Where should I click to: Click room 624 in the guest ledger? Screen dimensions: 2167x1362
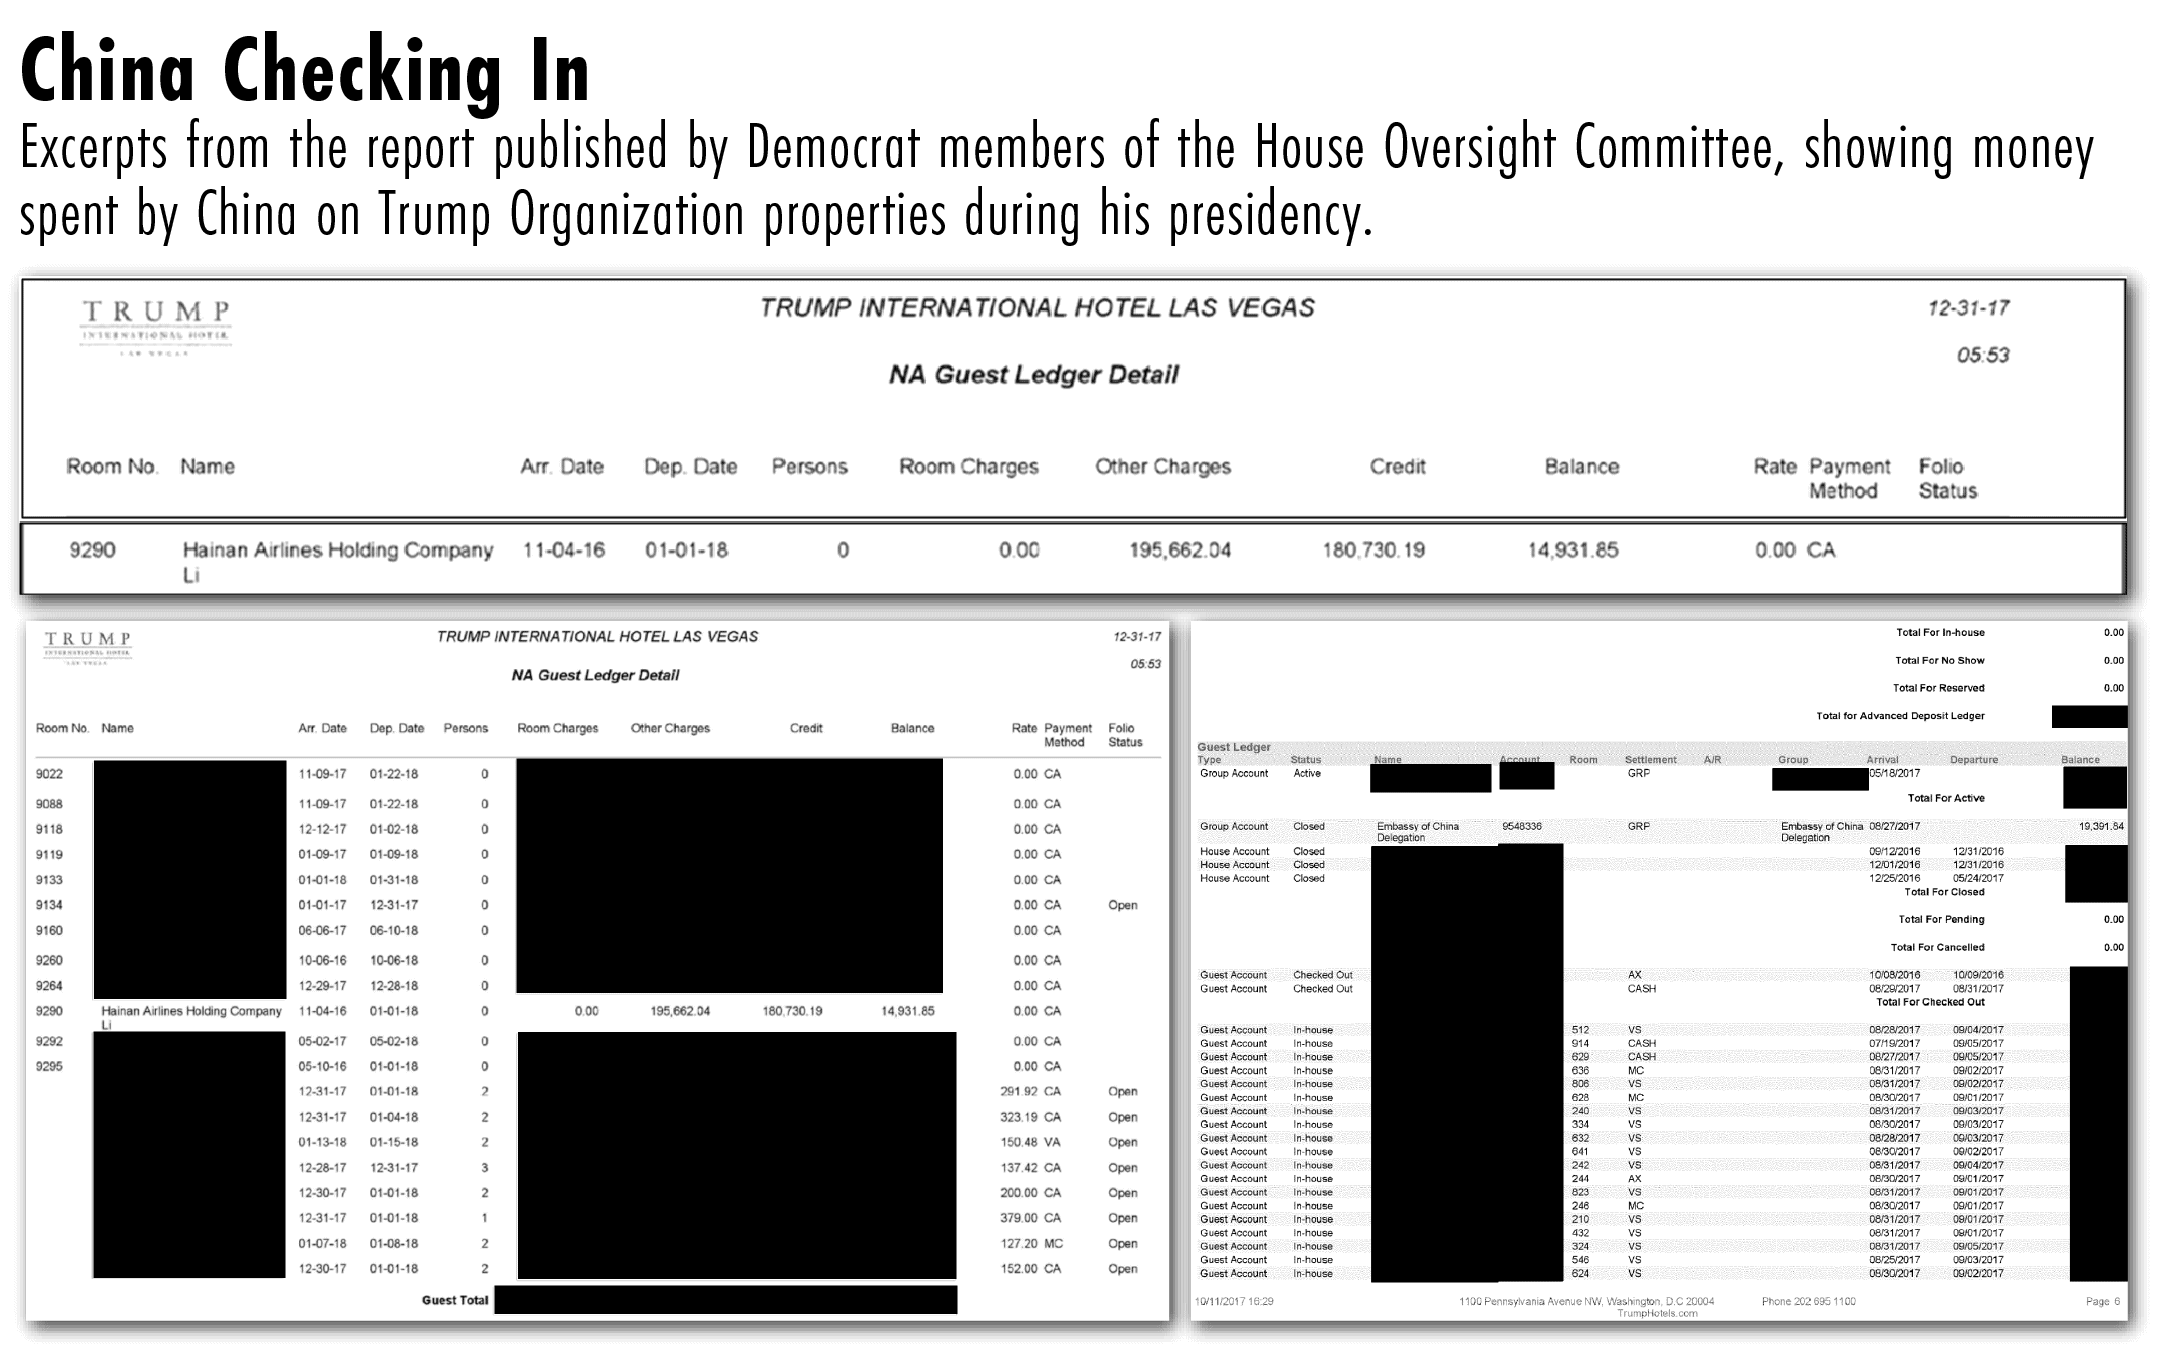[1580, 1274]
